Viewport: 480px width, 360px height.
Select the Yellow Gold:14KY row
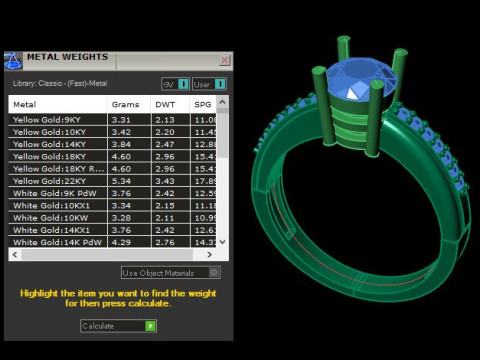click(x=112, y=144)
